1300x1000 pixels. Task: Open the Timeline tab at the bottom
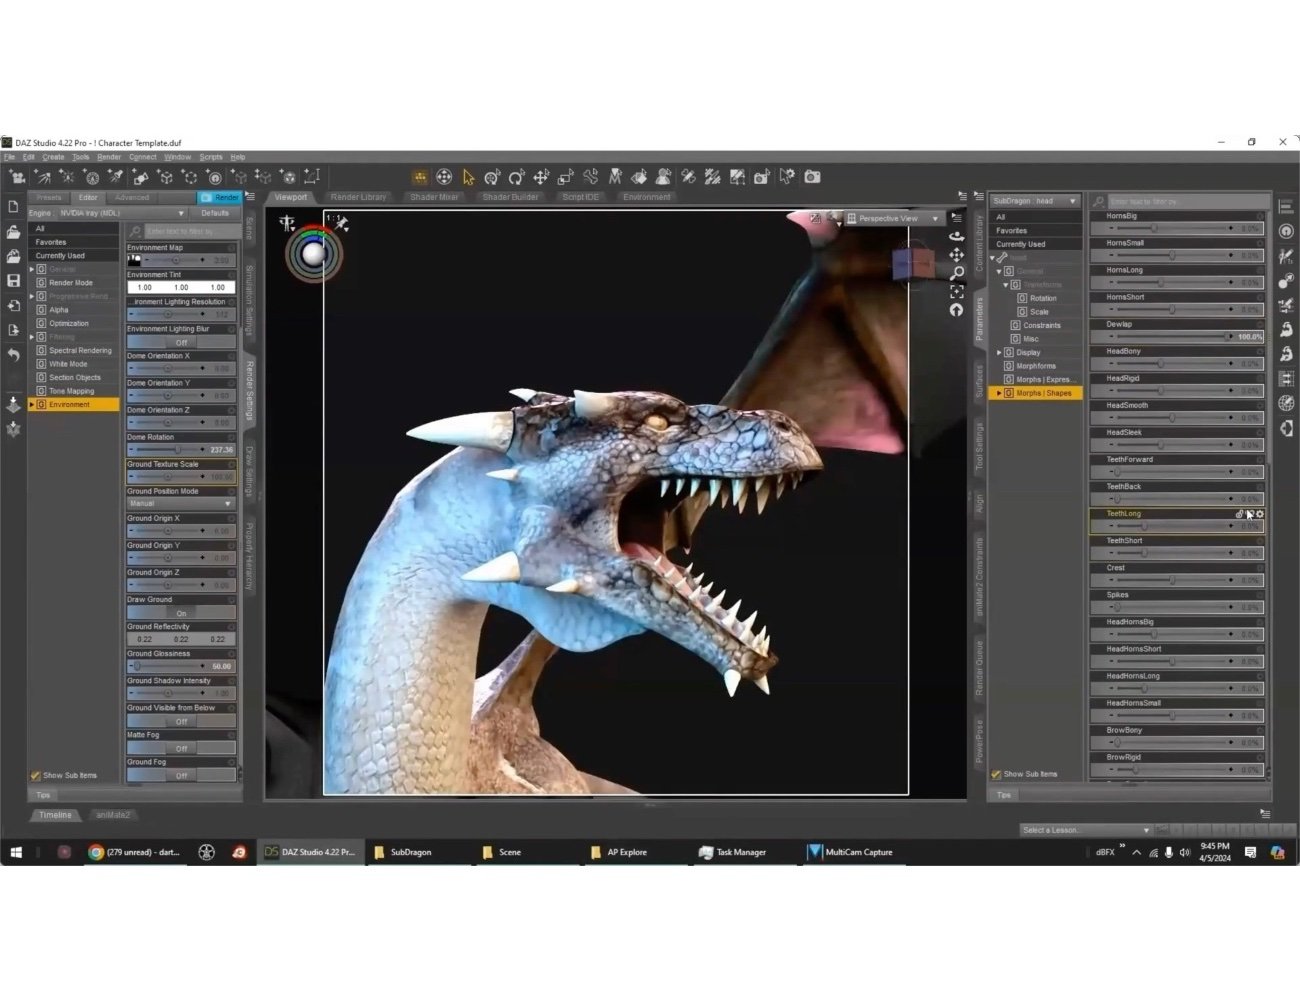click(55, 815)
